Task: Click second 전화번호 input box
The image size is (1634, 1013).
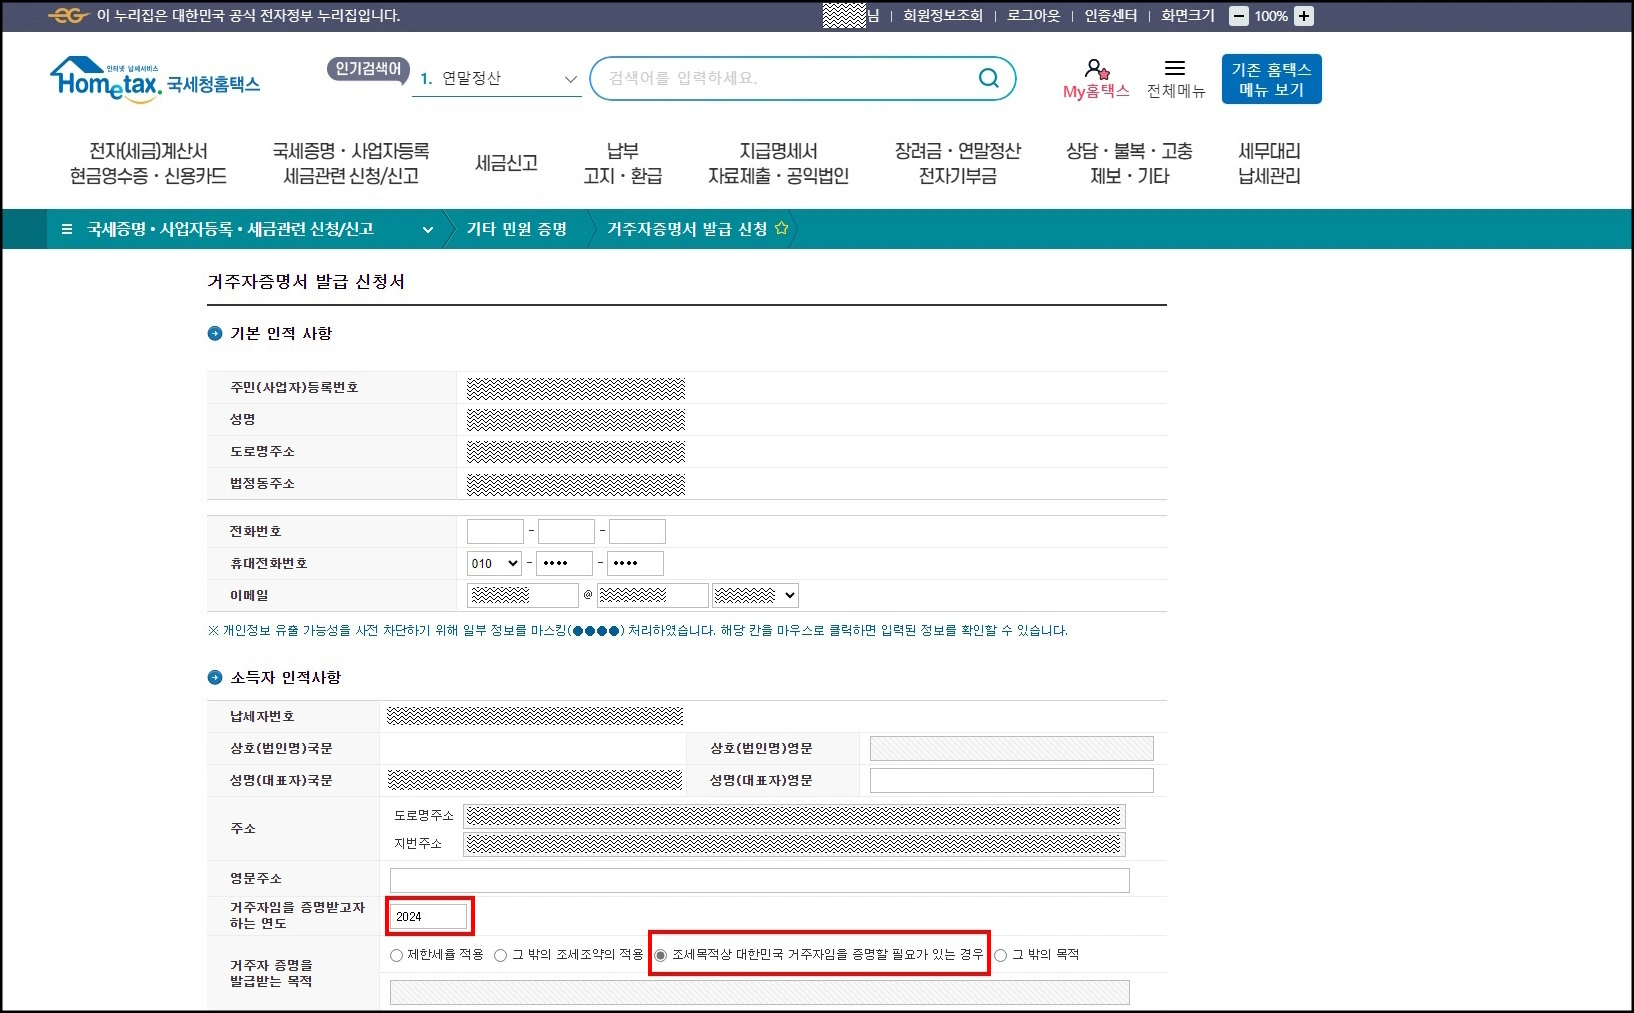Action: [566, 531]
